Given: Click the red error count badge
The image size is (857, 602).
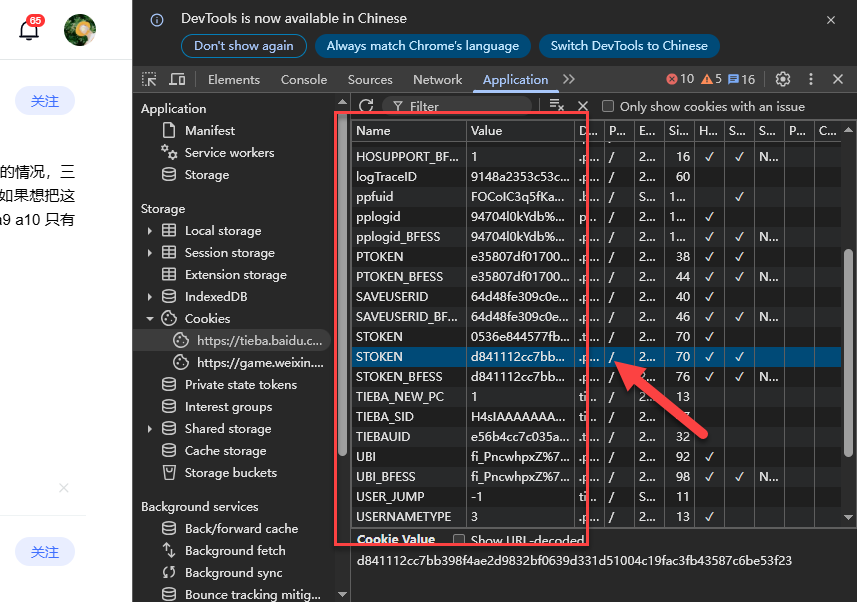Looking at the screenshot, I should point(680,80).
